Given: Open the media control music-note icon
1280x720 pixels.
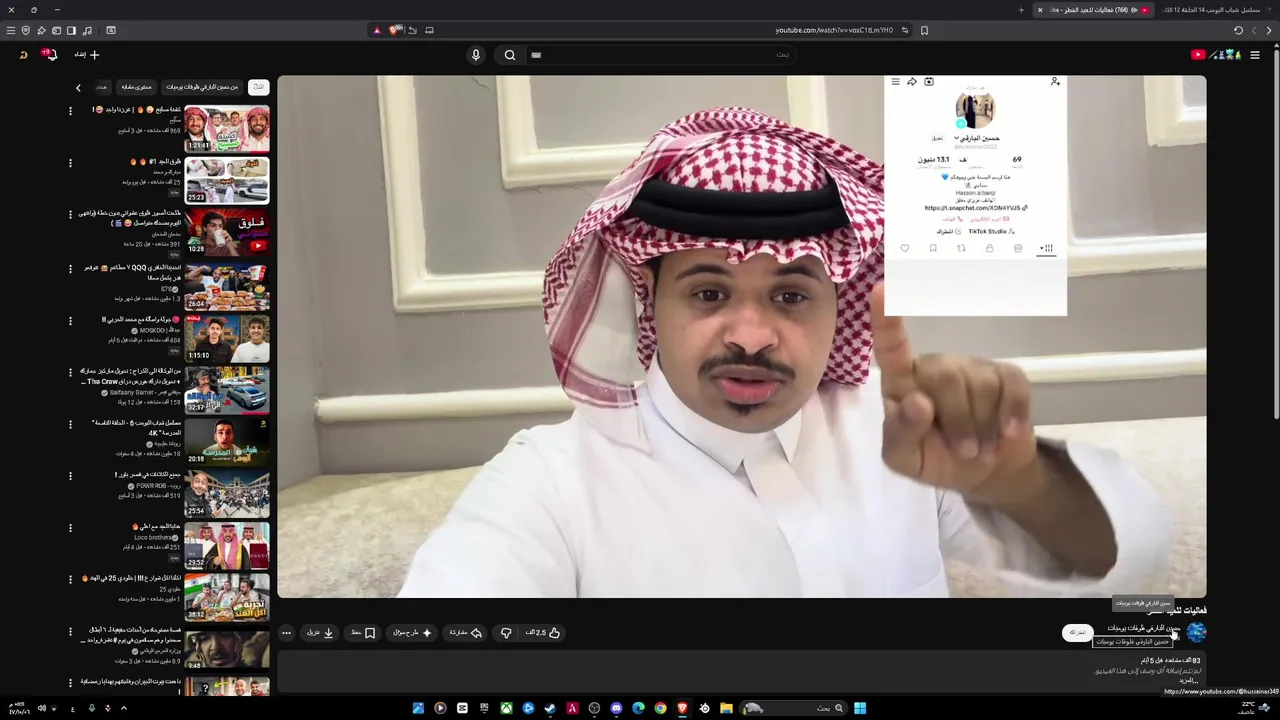Looking at the screenshot, I should point(88,30).
